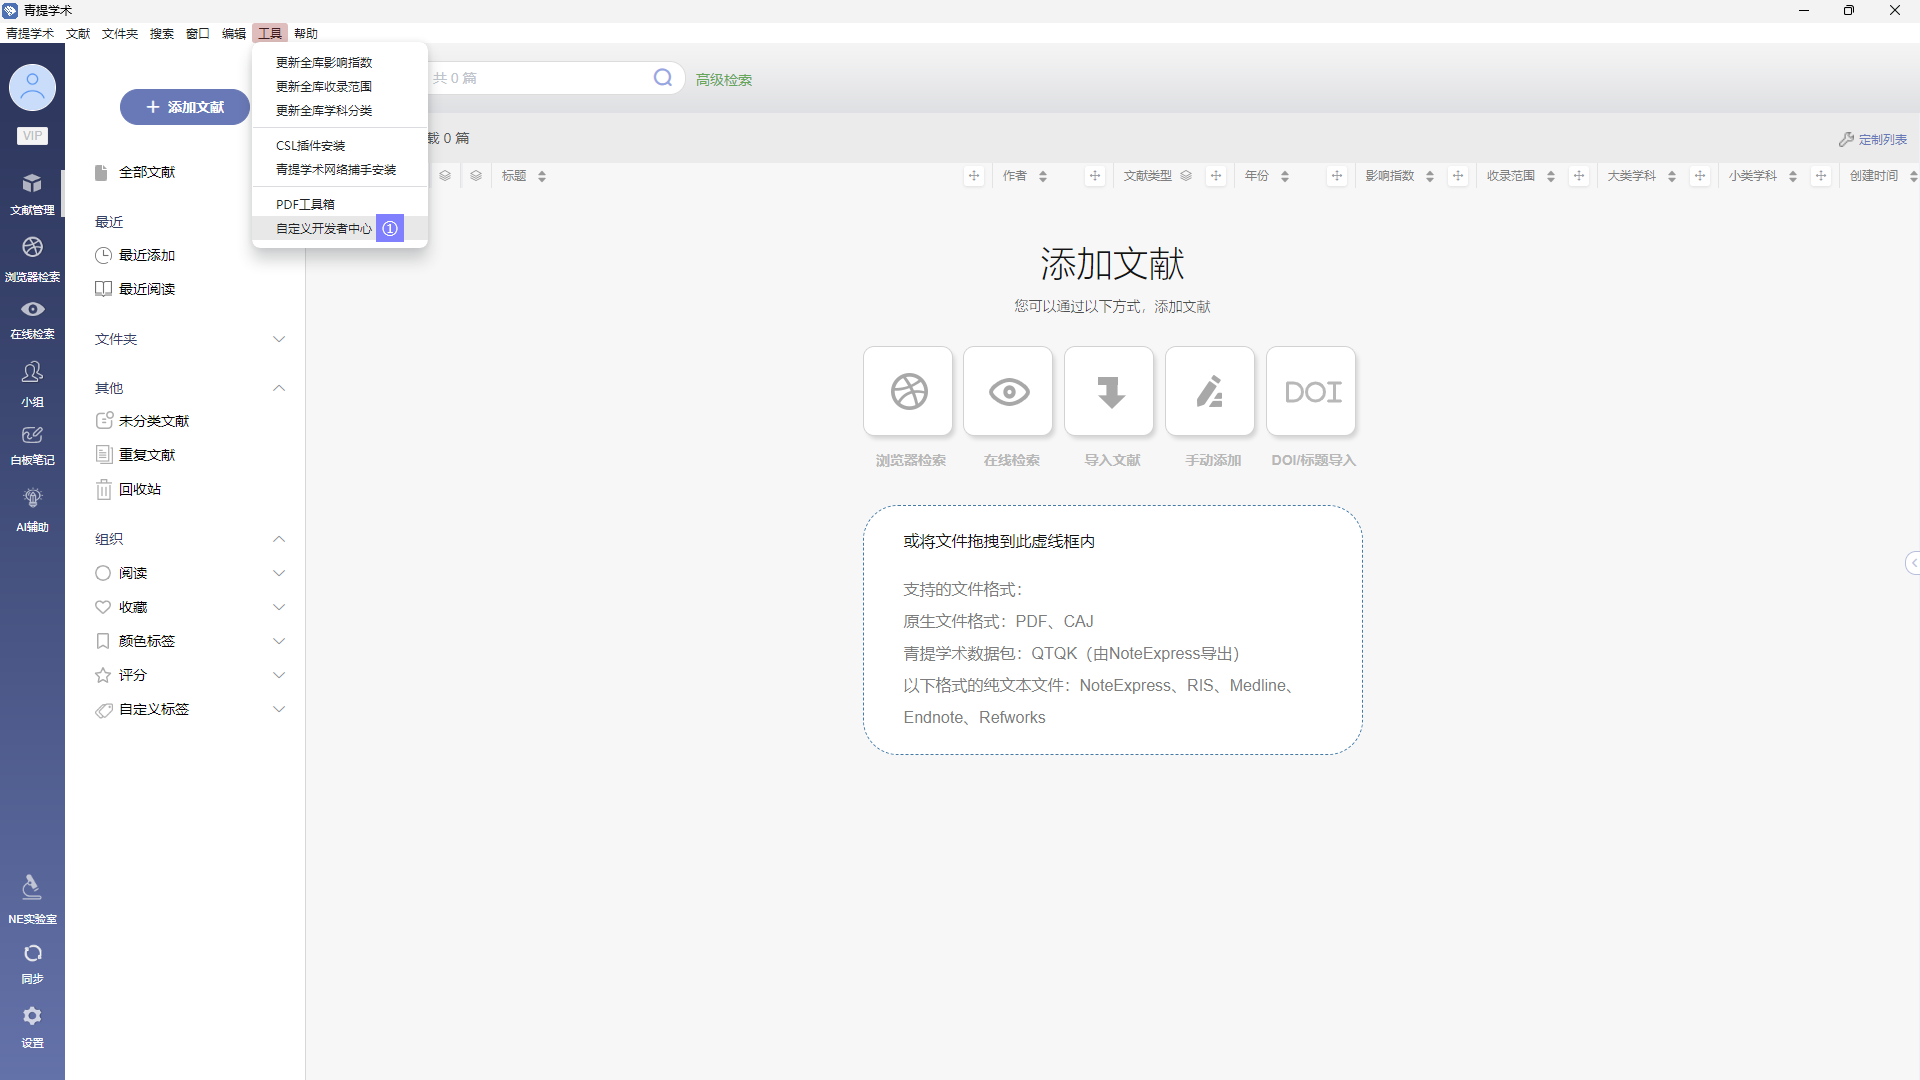Open NE实验室 microscope icon
1920x1080 pixels.
coord(32,888)
